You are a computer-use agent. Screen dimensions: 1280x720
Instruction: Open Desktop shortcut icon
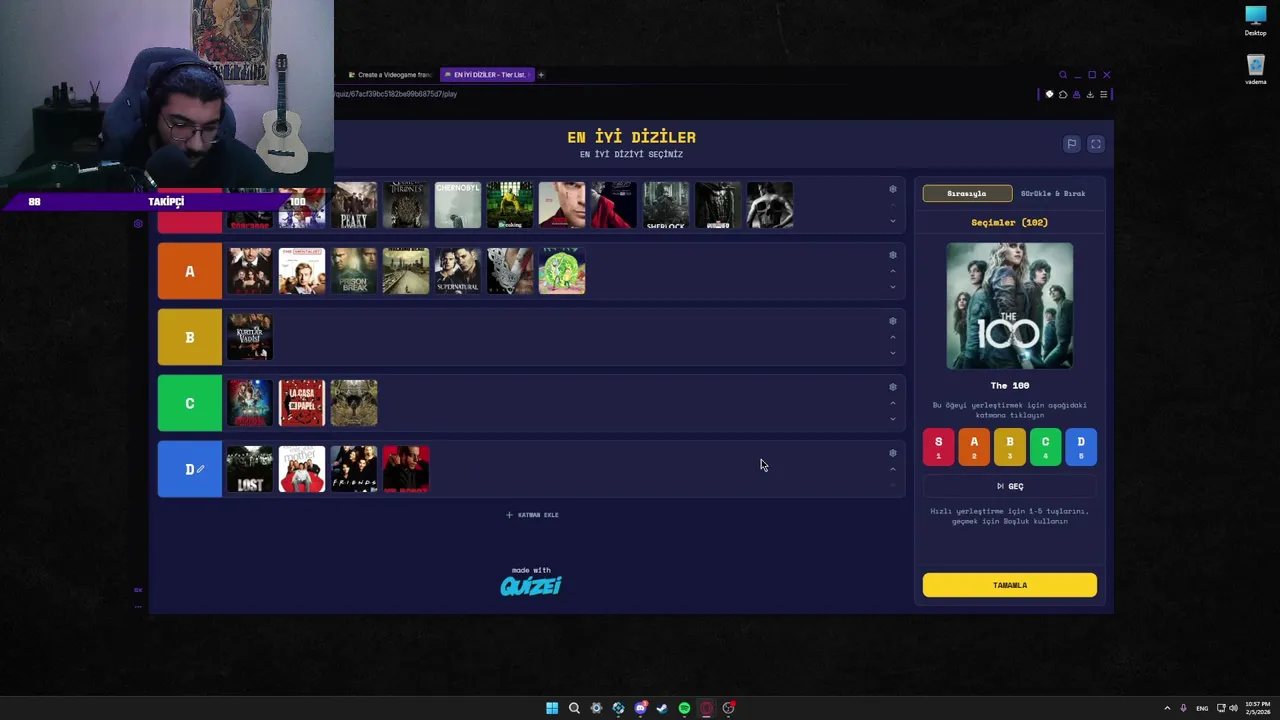(1256, 21)
